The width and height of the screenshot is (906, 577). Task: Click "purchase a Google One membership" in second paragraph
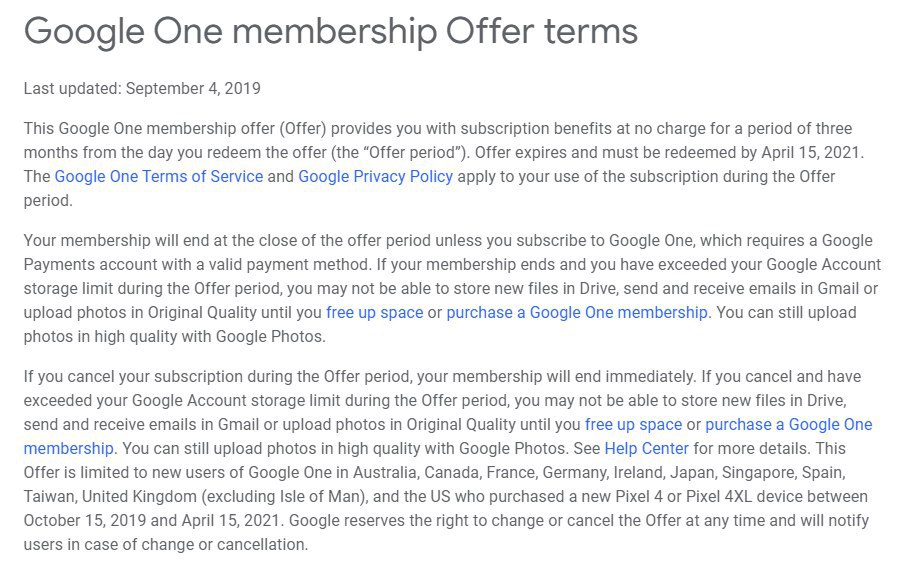click(577, 313)
